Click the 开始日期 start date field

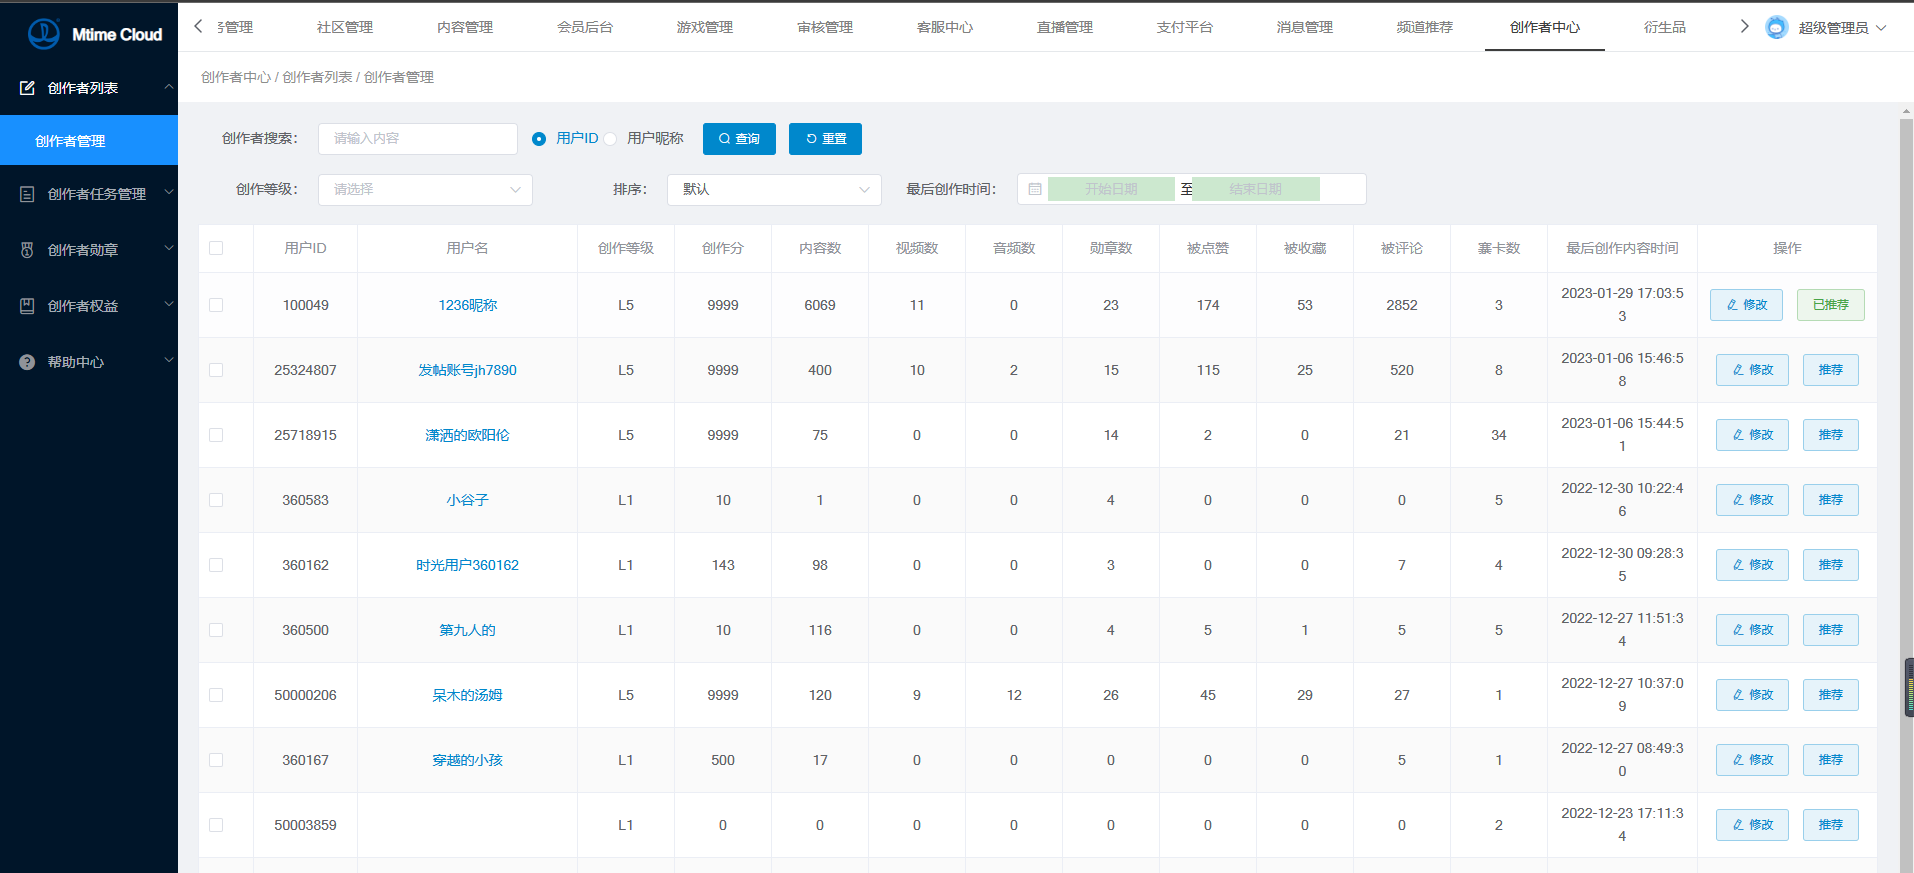pos(1111,189)
